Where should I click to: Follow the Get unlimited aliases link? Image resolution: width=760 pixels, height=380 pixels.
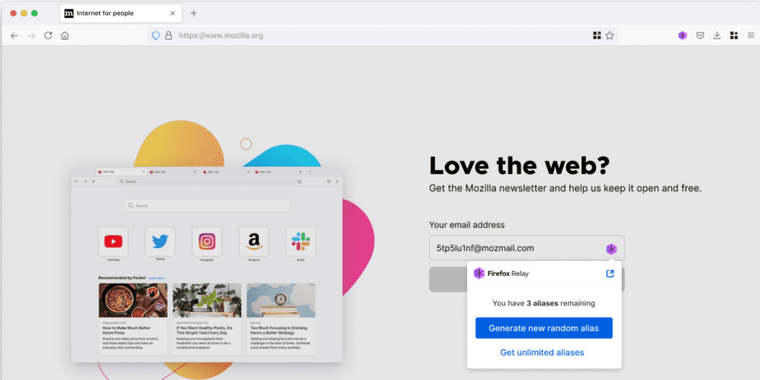pos(542,352)
